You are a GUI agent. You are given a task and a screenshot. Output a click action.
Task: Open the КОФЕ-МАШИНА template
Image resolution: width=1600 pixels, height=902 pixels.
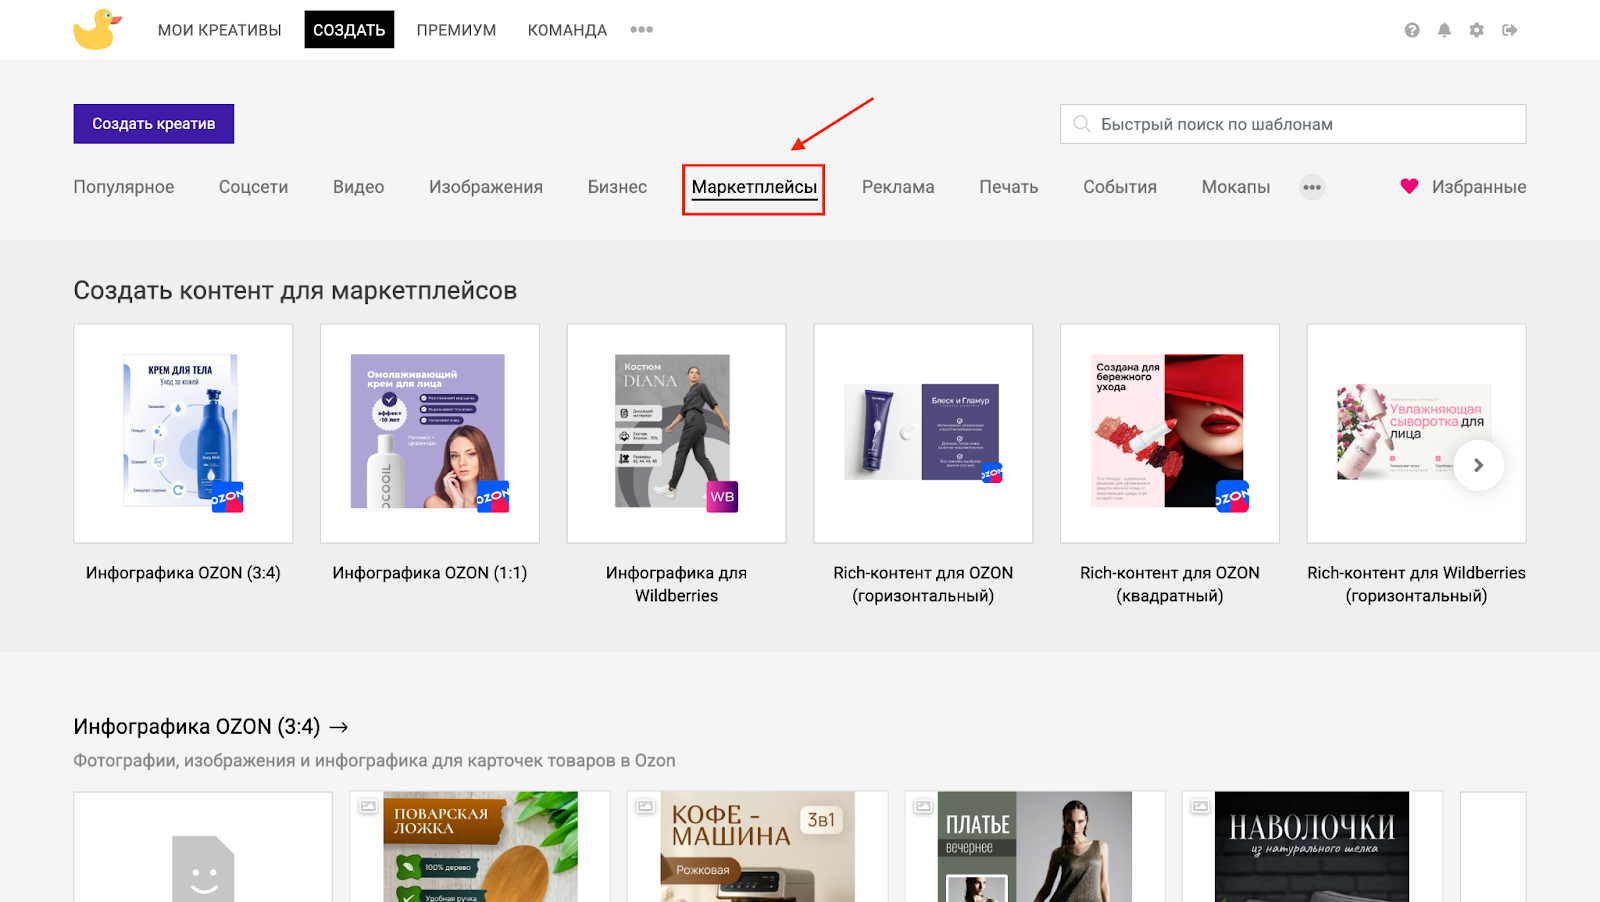[757, 847]
